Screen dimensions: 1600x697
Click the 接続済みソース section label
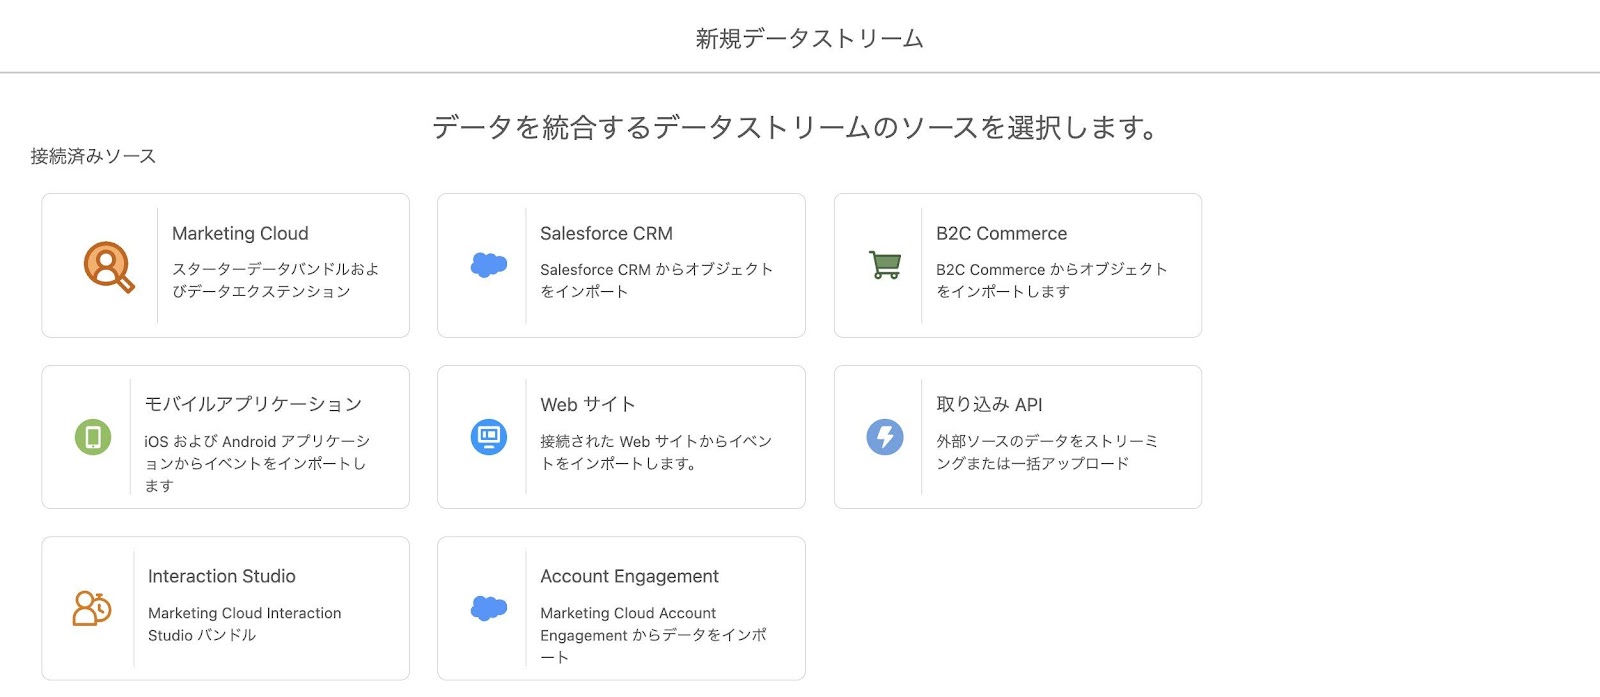click(x=92, y=155)
